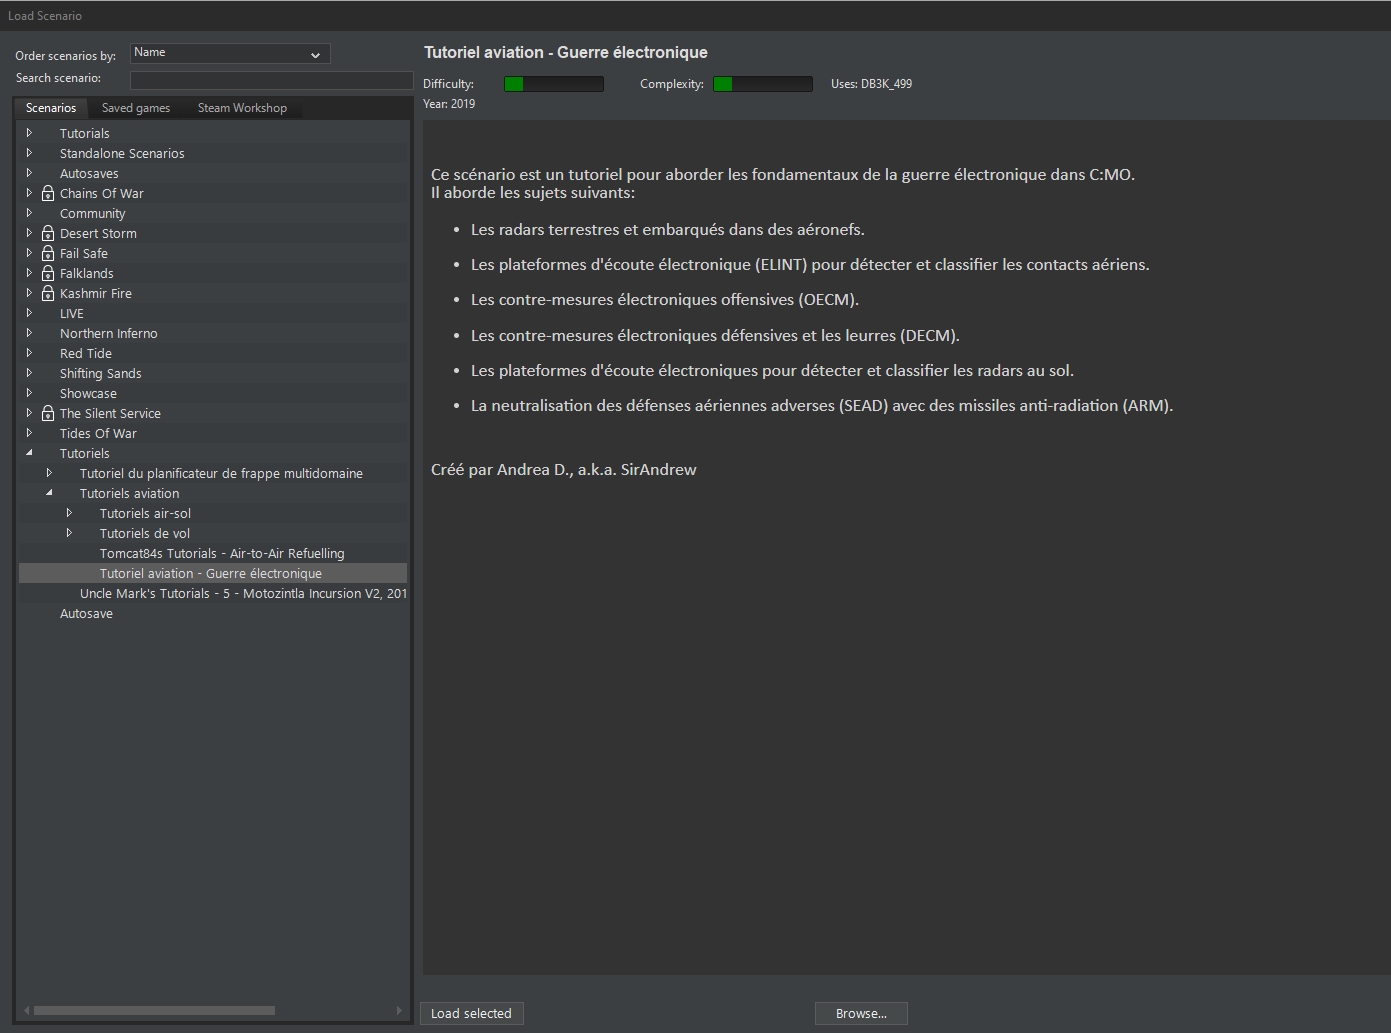Switch to the Saved games tab

[x=136, y=108]
